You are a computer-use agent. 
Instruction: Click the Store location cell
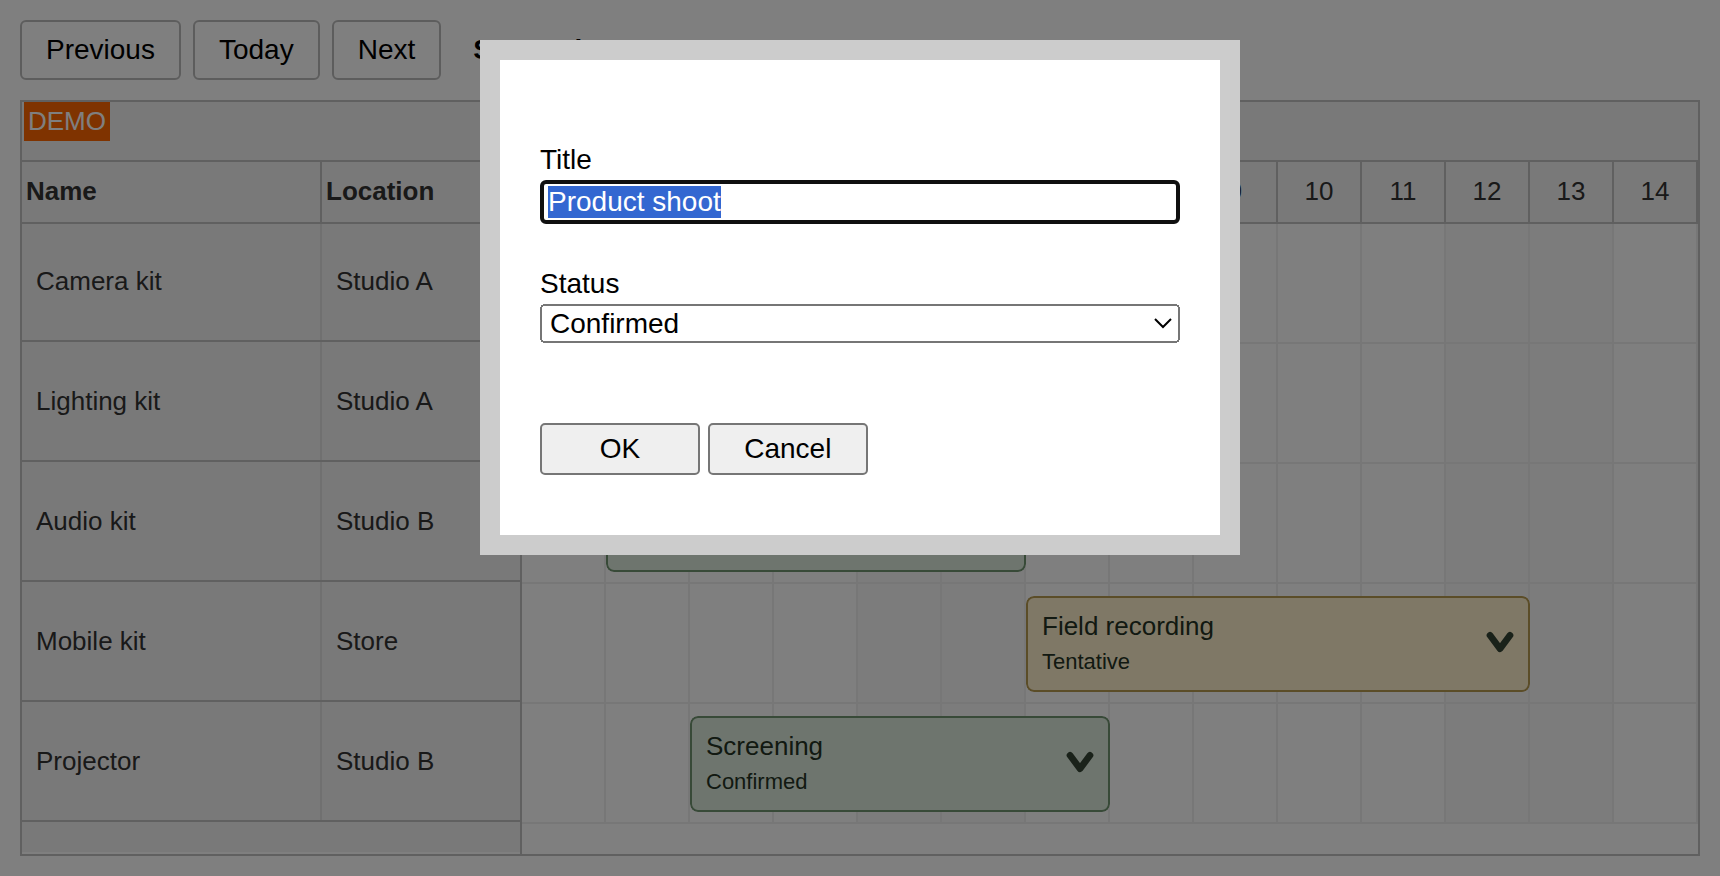421,642
